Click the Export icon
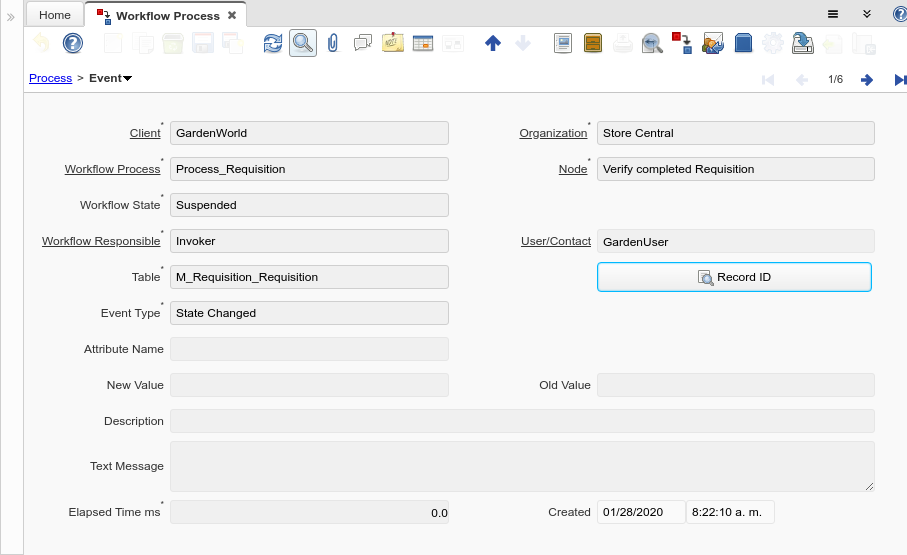Viewport: 907px width, 555px height. coord(802,43)
